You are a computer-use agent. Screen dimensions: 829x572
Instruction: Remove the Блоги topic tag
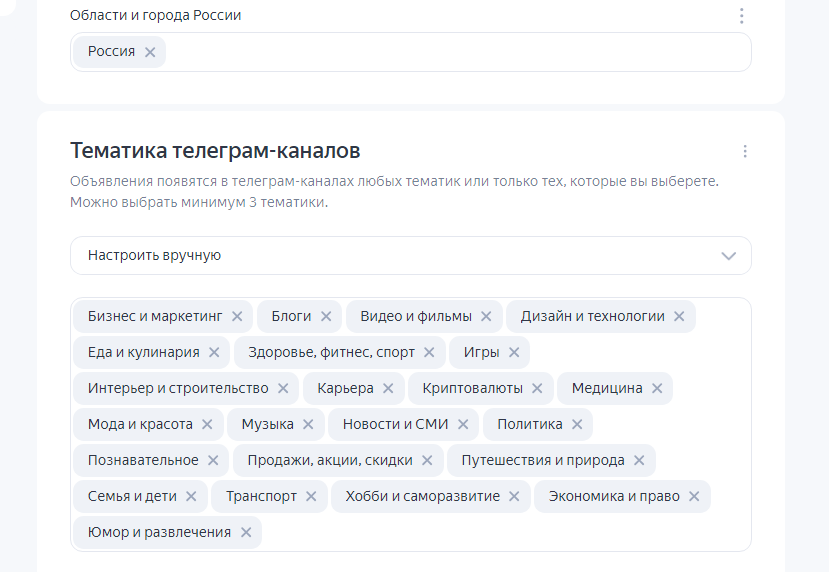[x=326, y=317]
